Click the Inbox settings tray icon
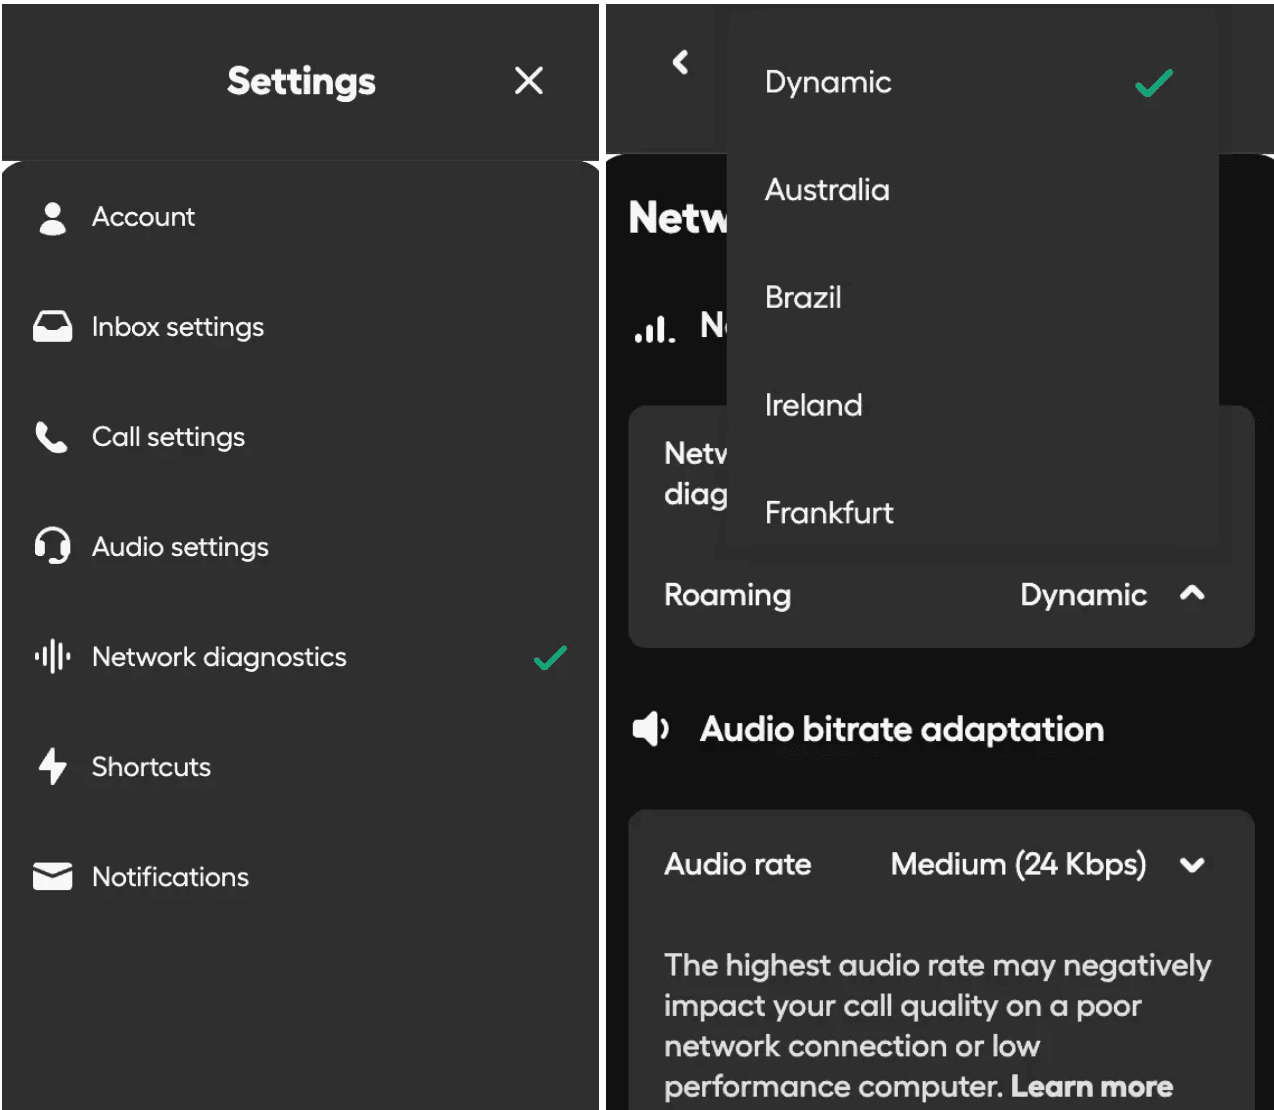Image resolution: width=1274 pixels, height=1110 pixels. pyautogui.click(x=52, y=327)
